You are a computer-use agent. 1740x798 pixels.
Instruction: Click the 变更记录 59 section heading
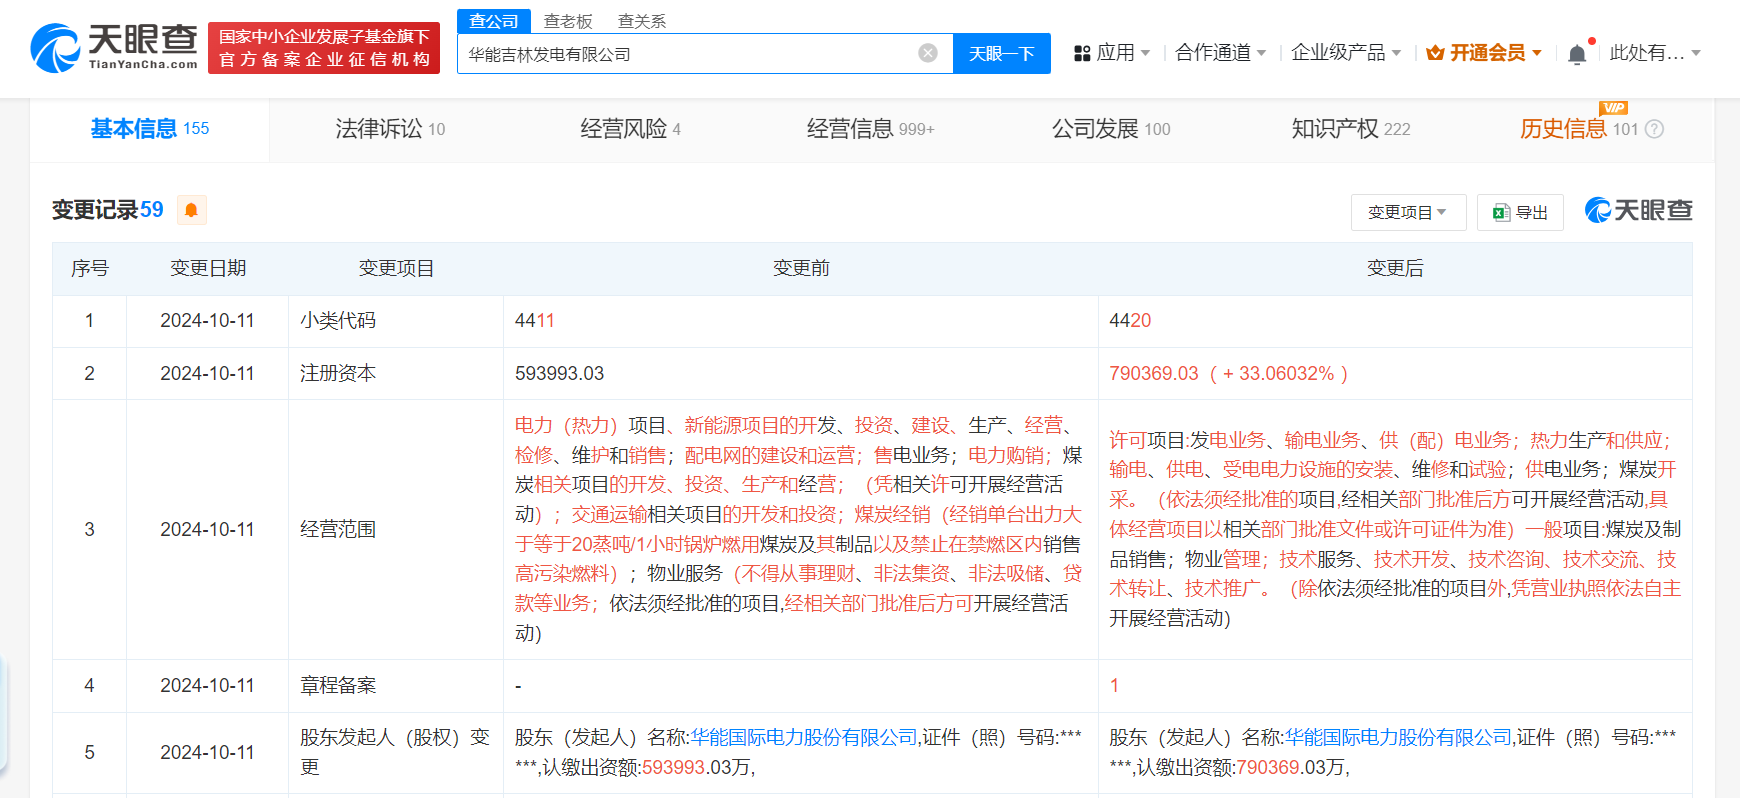pos(108,210)
